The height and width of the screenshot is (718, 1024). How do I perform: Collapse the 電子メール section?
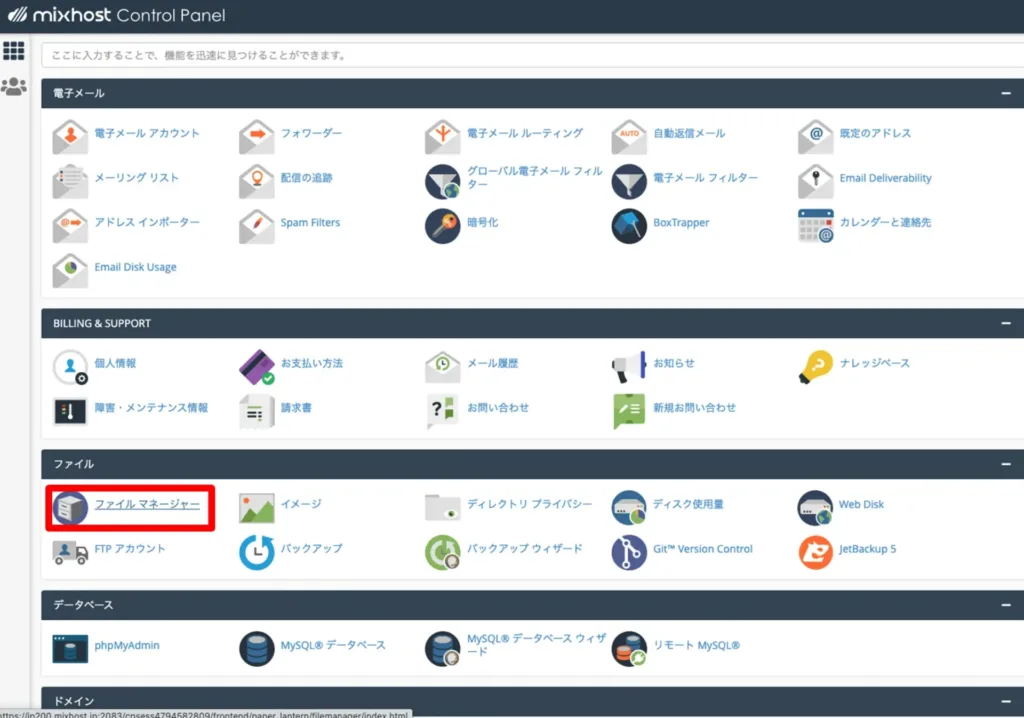(1006, 93)
